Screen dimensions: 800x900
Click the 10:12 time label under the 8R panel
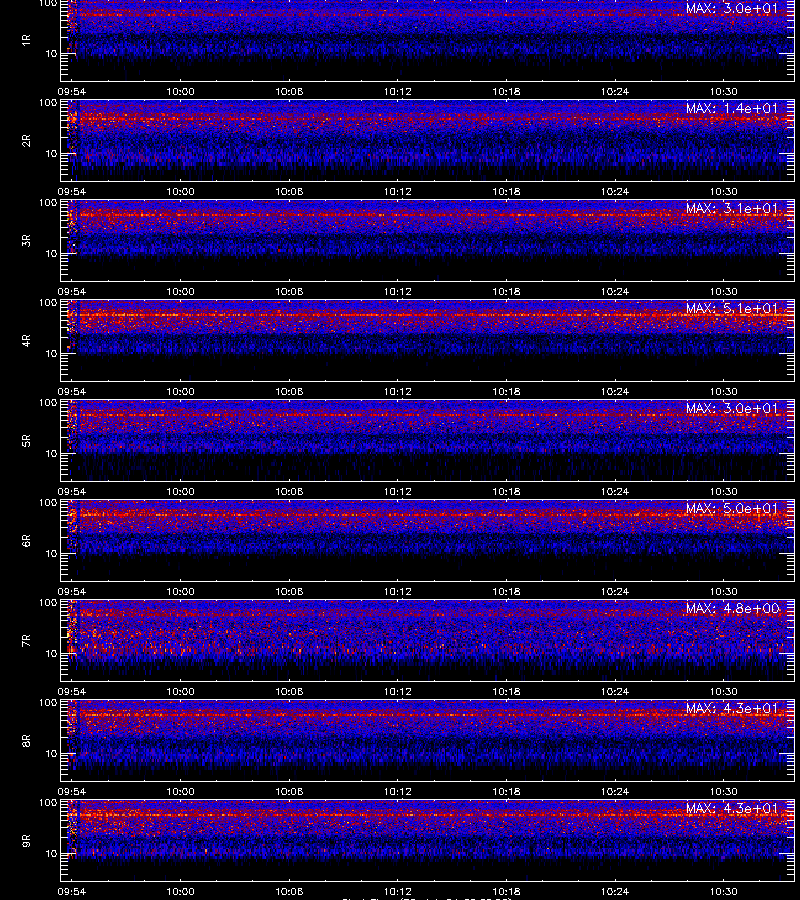pos(398,792)
